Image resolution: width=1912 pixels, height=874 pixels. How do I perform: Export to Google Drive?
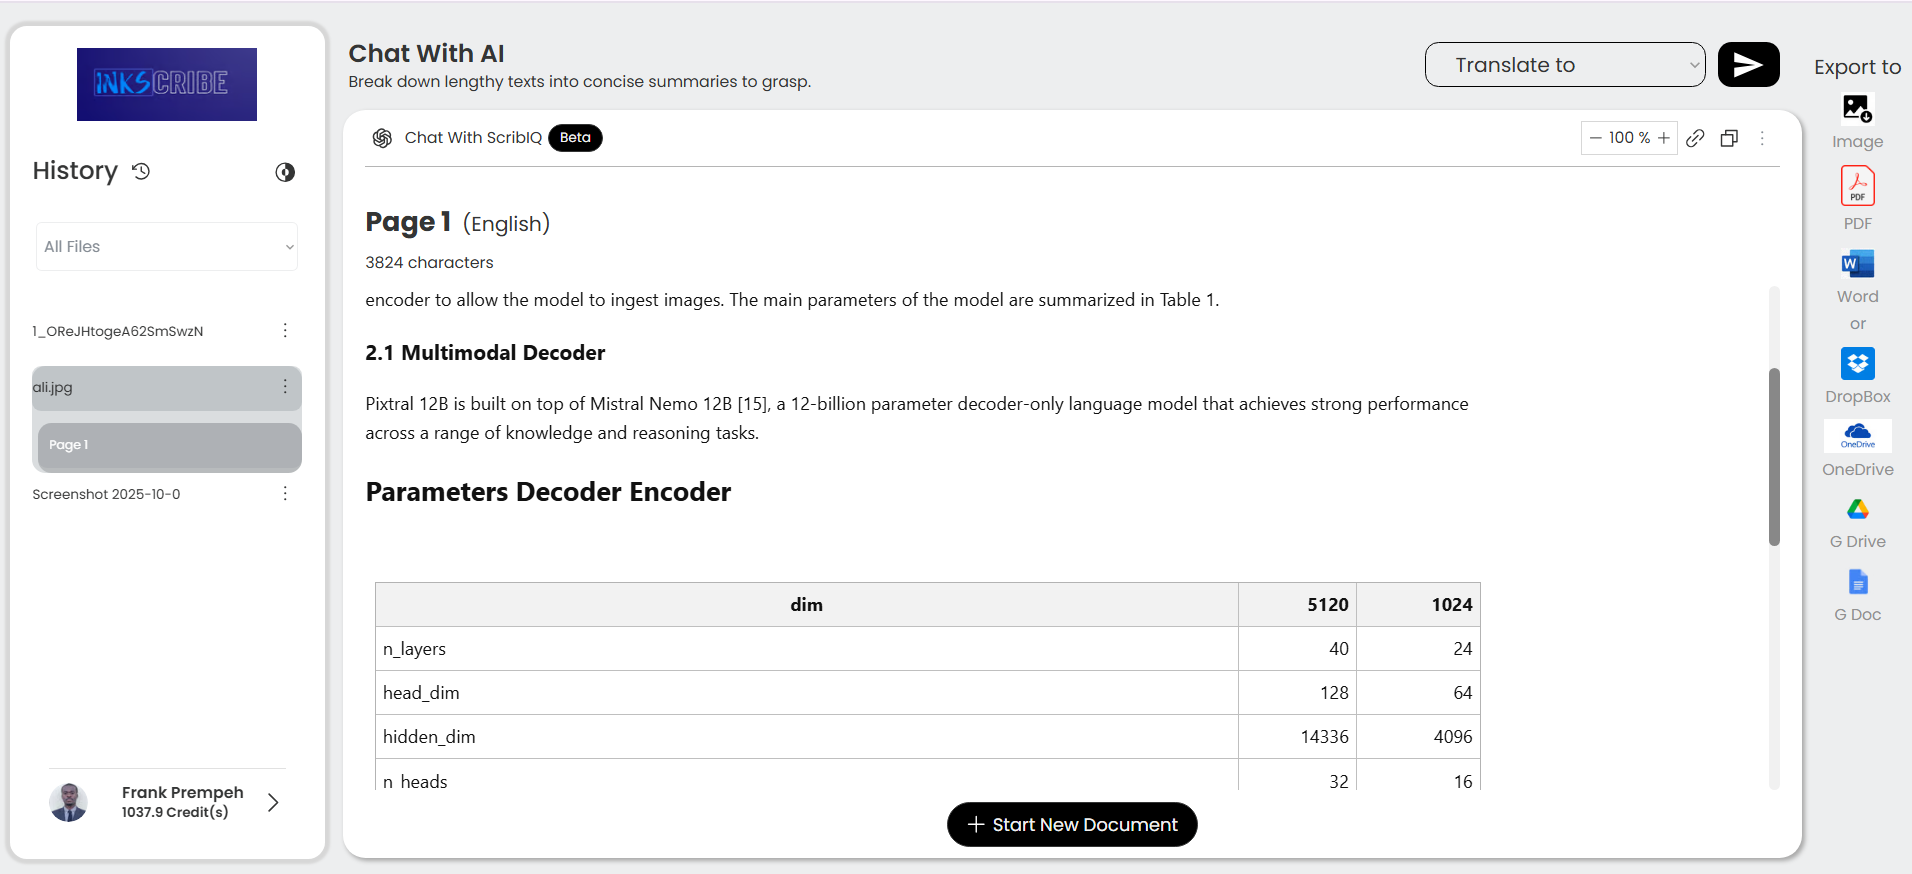click(1857, 510)
